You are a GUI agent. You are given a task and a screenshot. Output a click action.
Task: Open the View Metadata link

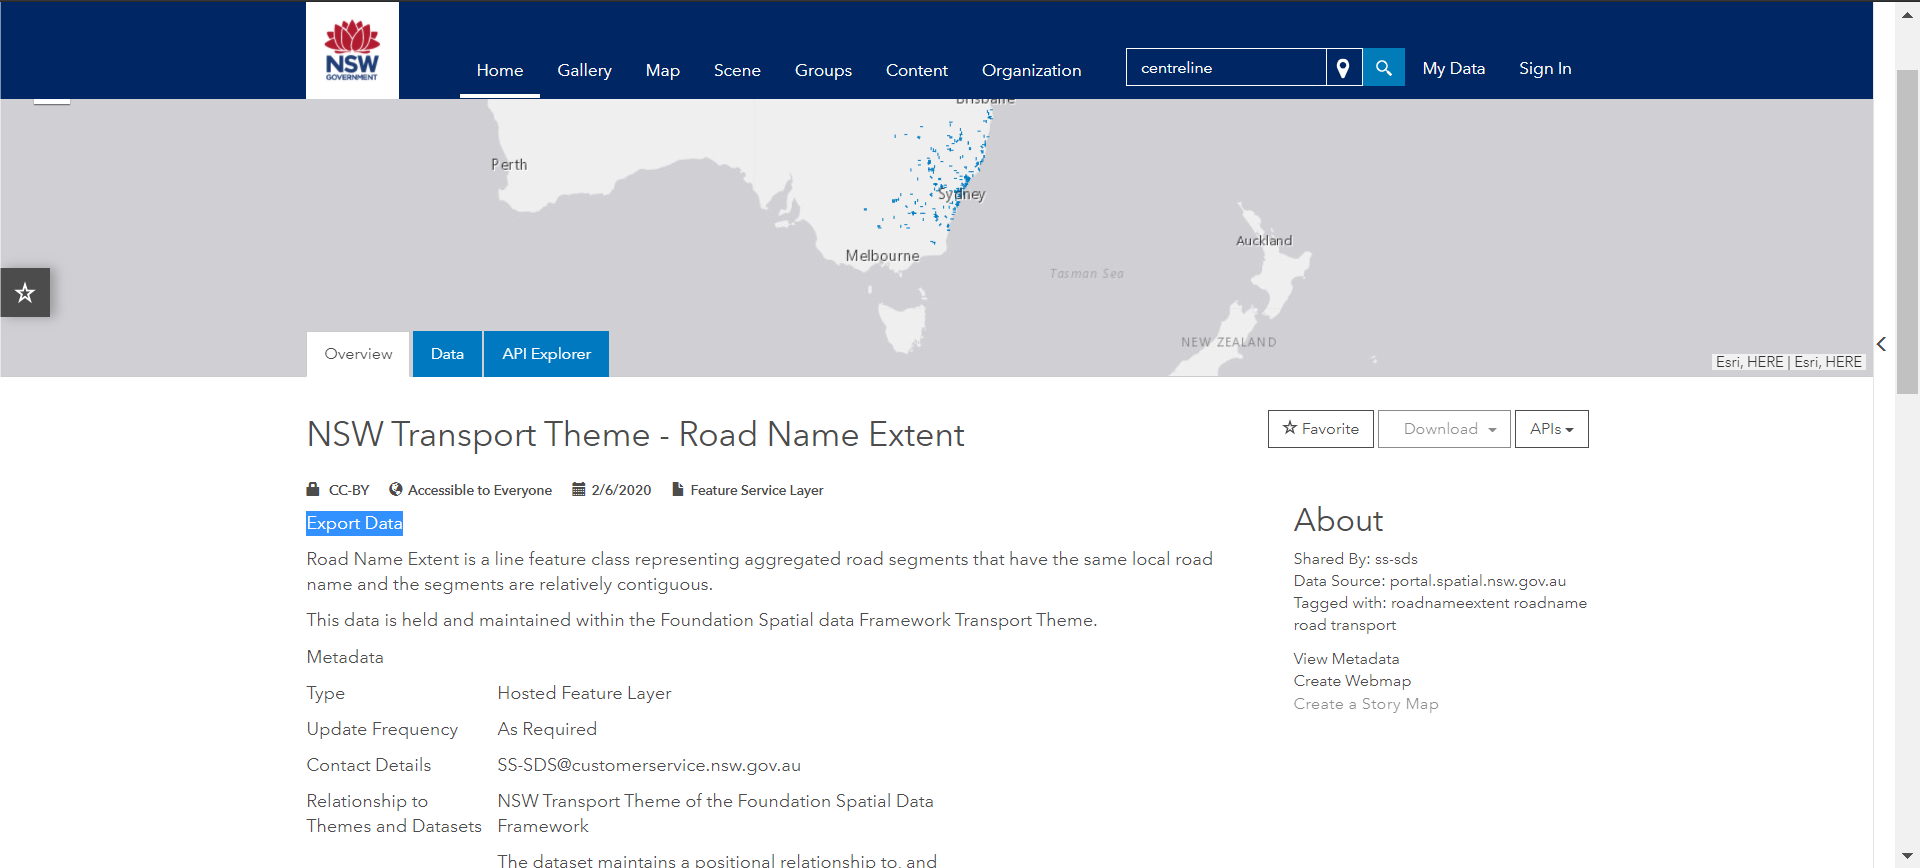point(1346,659)
